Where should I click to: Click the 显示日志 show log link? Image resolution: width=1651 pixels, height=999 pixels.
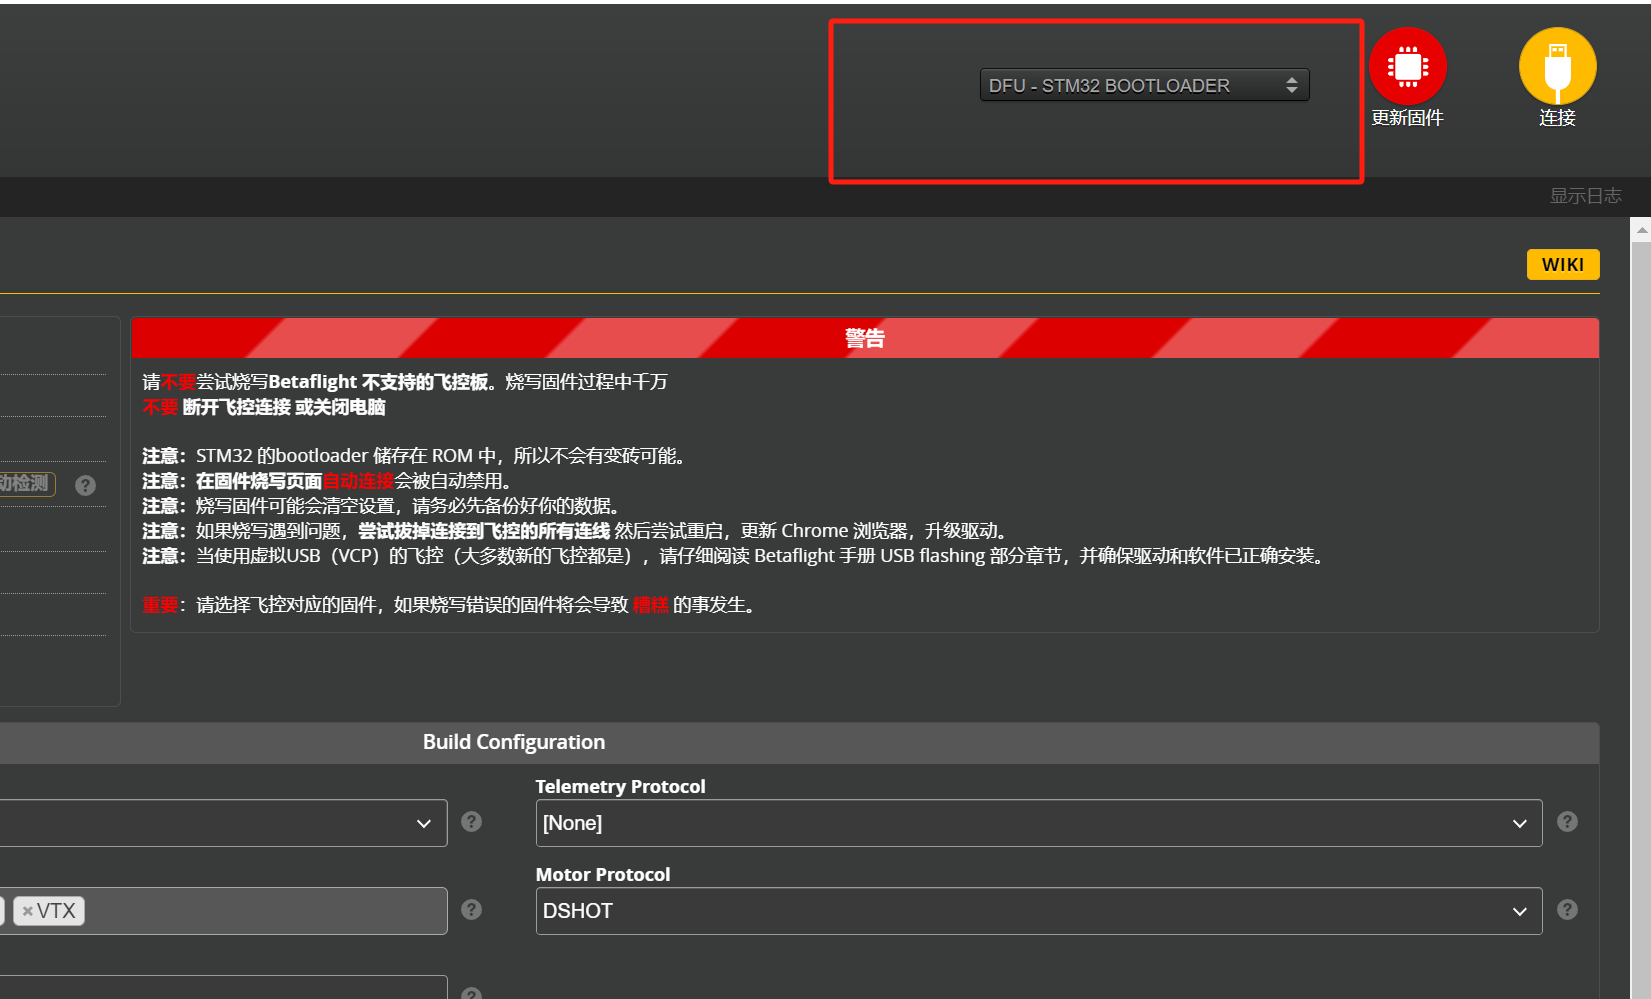click(1585, 196)
